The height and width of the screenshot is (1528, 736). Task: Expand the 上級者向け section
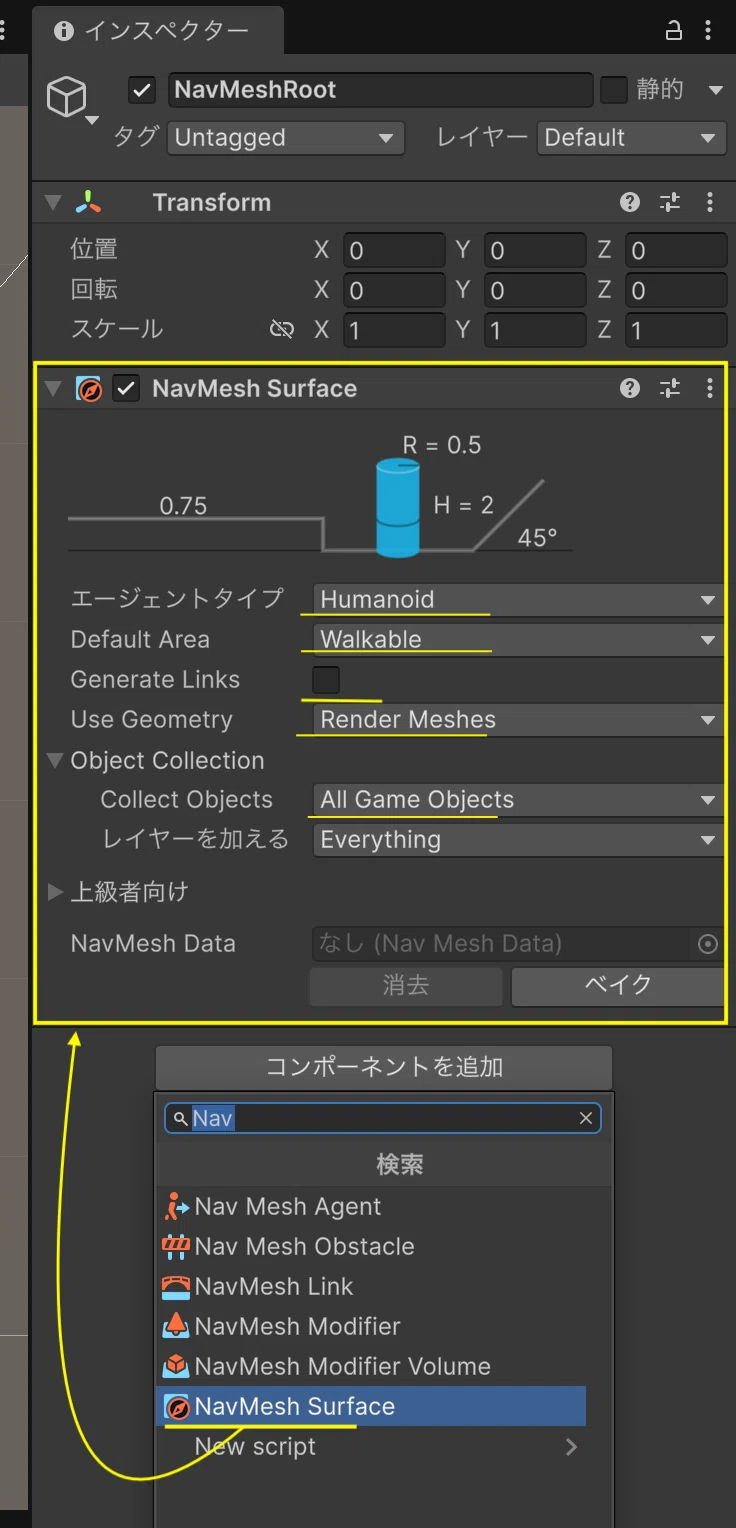55,892
